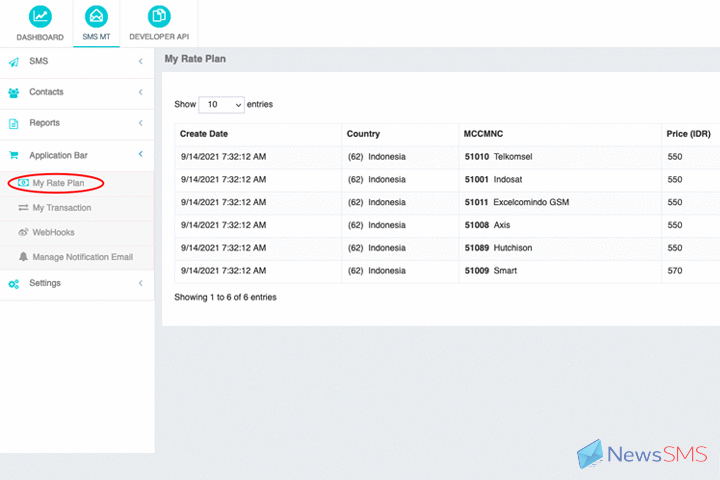Click the Contacts people icon

click(x=14, y=93)
